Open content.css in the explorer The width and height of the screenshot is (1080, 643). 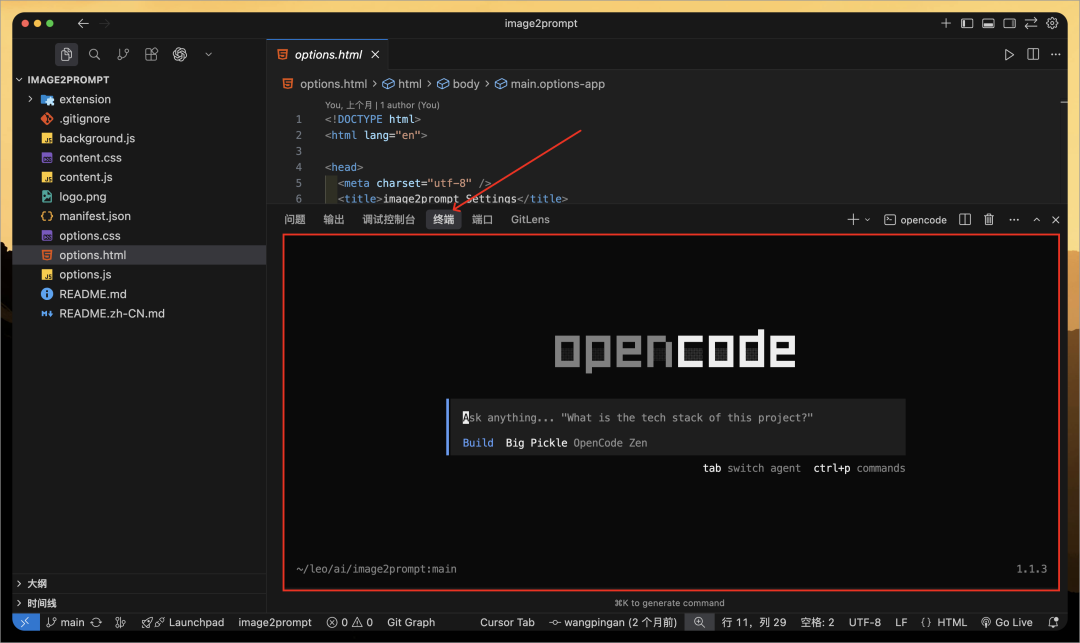click(x=90, y=158)
